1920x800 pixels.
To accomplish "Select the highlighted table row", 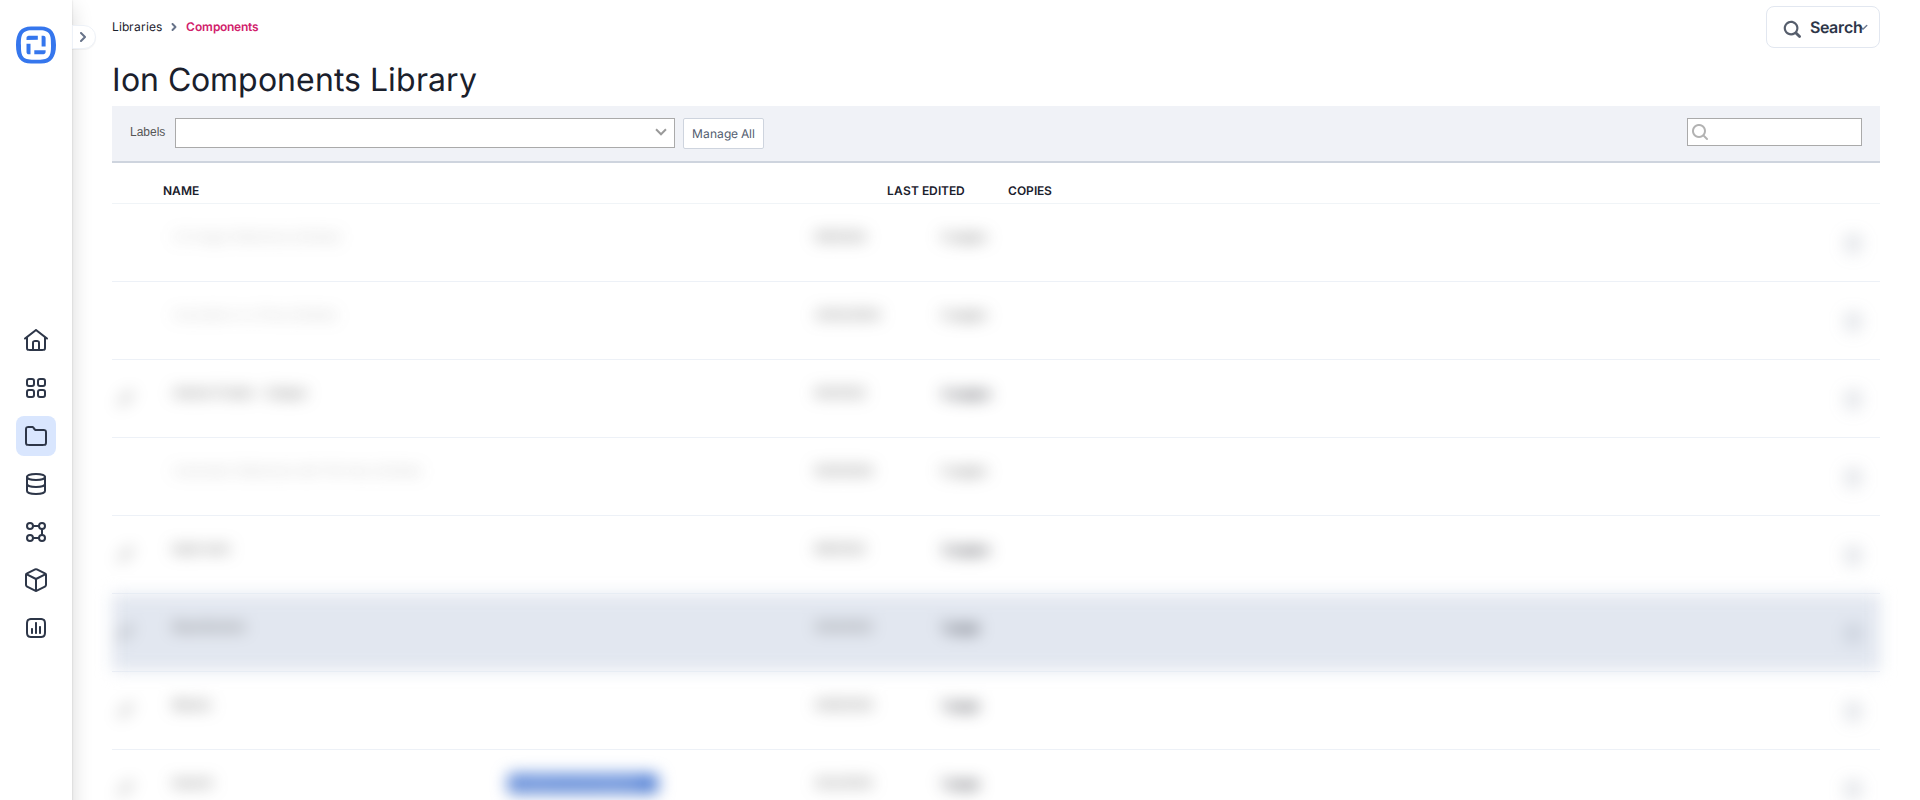I will (x=996, y=632).
